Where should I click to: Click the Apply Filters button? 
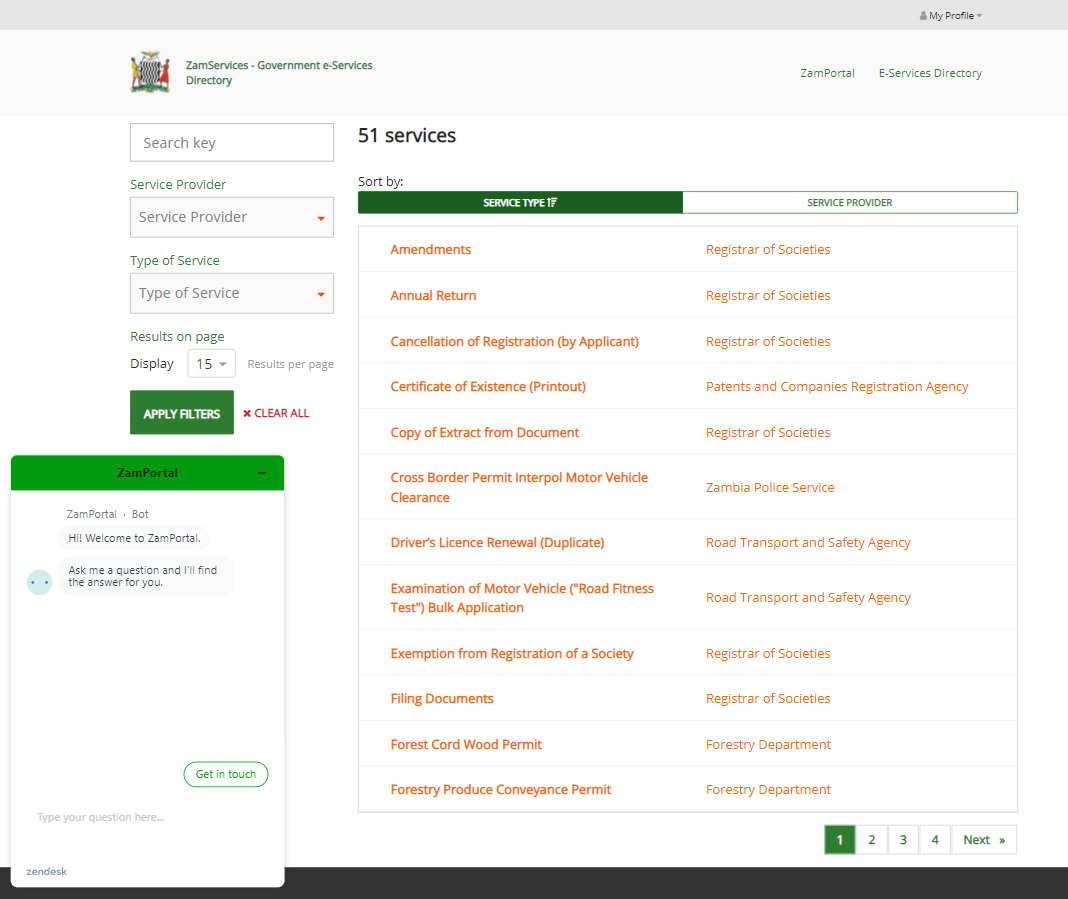pos(182,413)
